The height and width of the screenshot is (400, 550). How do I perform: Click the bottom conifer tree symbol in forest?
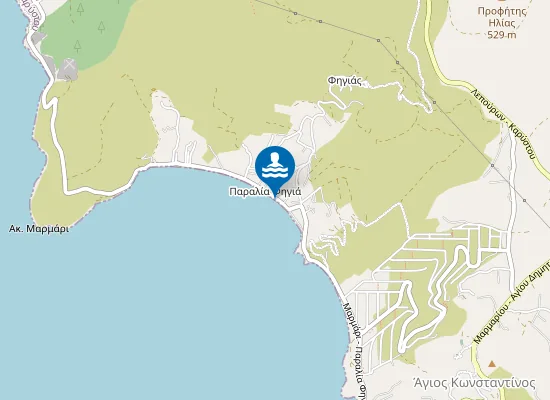(x=78, y=46)
